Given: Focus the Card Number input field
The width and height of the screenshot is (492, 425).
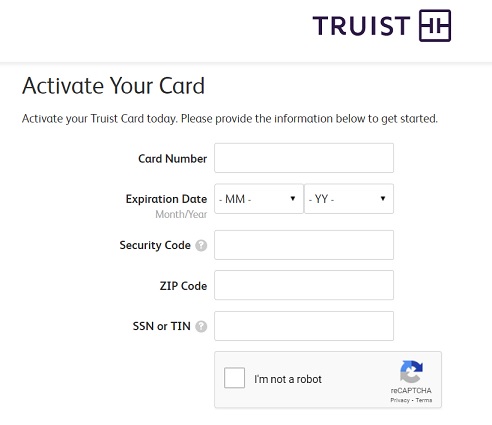Looking at the screenshot, I should coord(304,158).
